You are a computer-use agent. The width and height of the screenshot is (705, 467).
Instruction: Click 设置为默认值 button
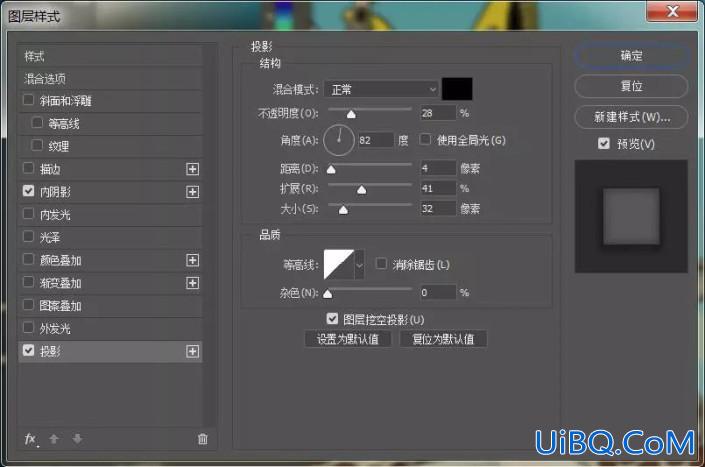348,339
